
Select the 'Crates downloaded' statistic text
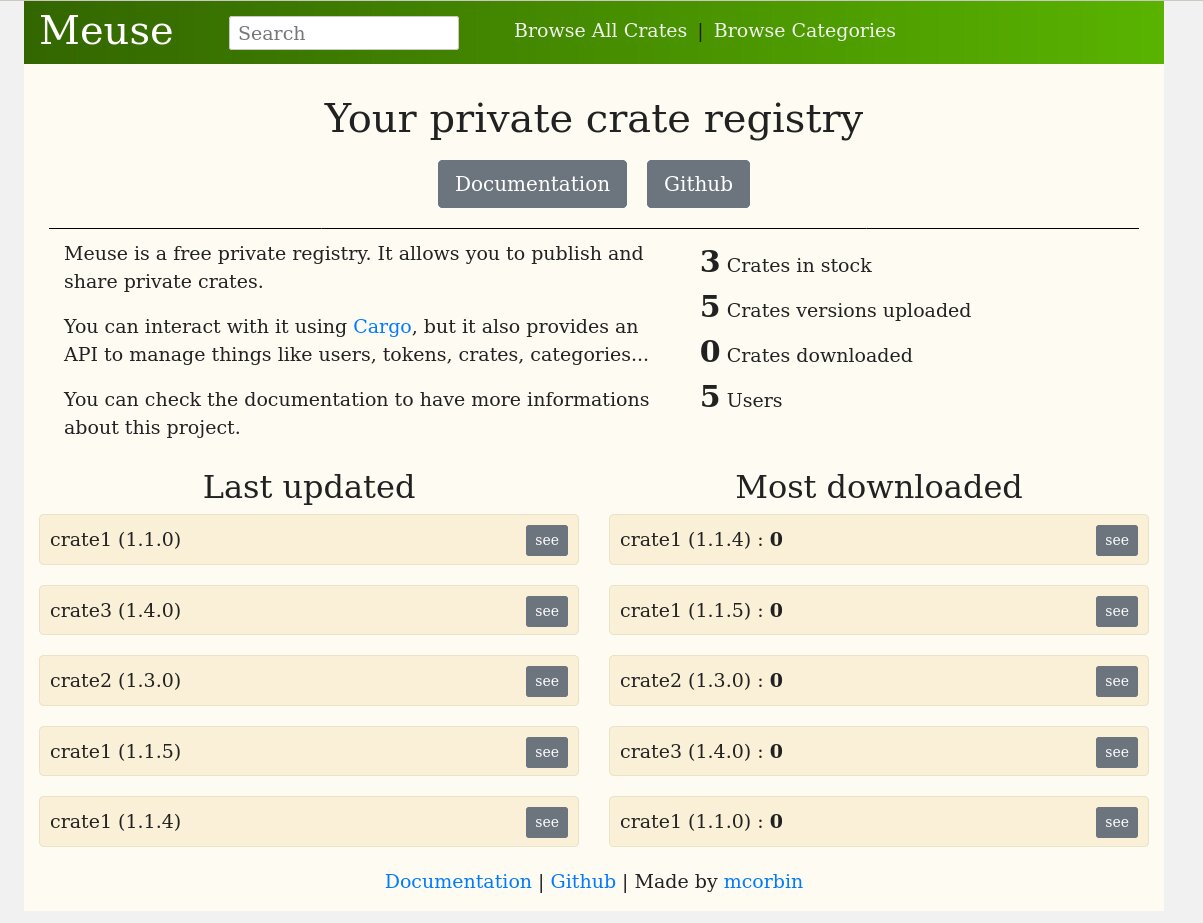[820, 356]
